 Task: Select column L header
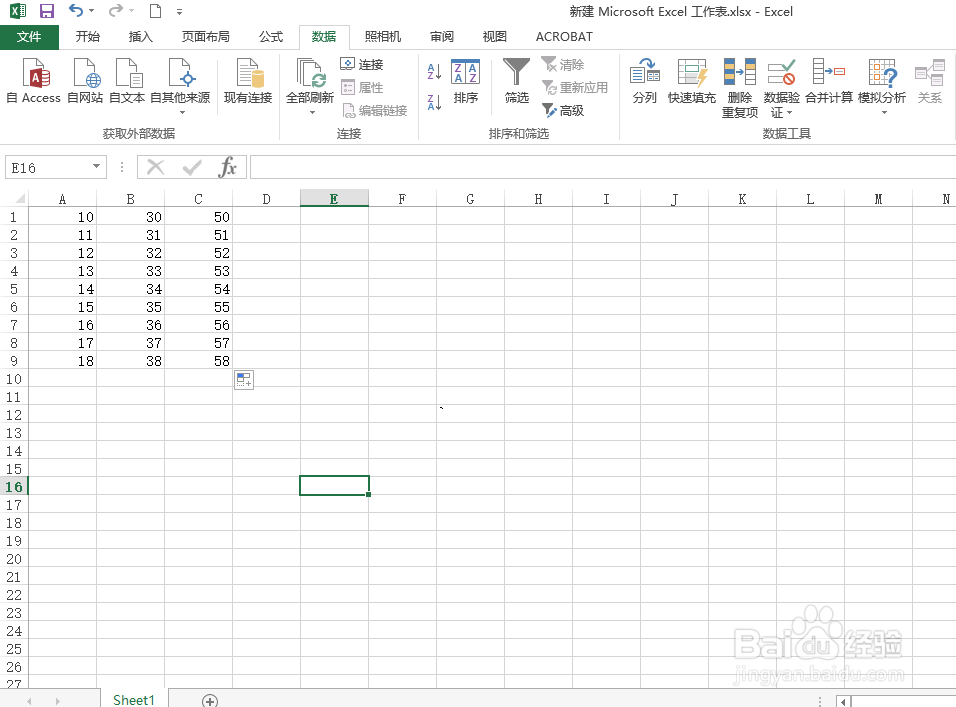810,199
